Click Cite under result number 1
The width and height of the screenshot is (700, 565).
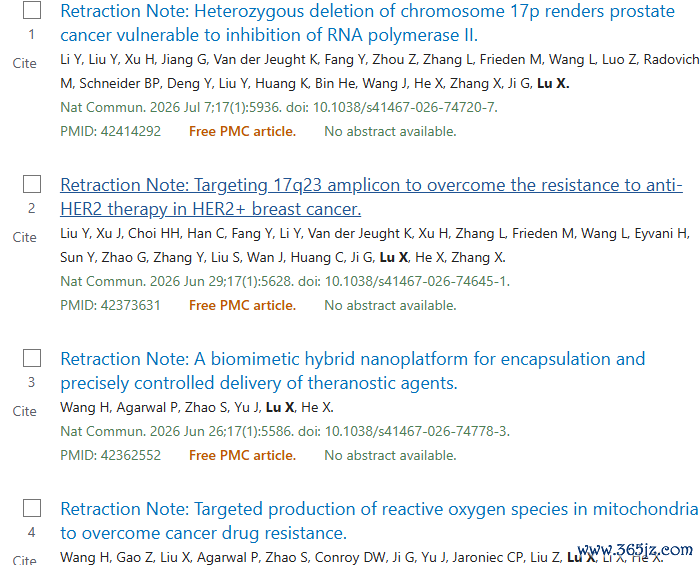click(25, 63)
